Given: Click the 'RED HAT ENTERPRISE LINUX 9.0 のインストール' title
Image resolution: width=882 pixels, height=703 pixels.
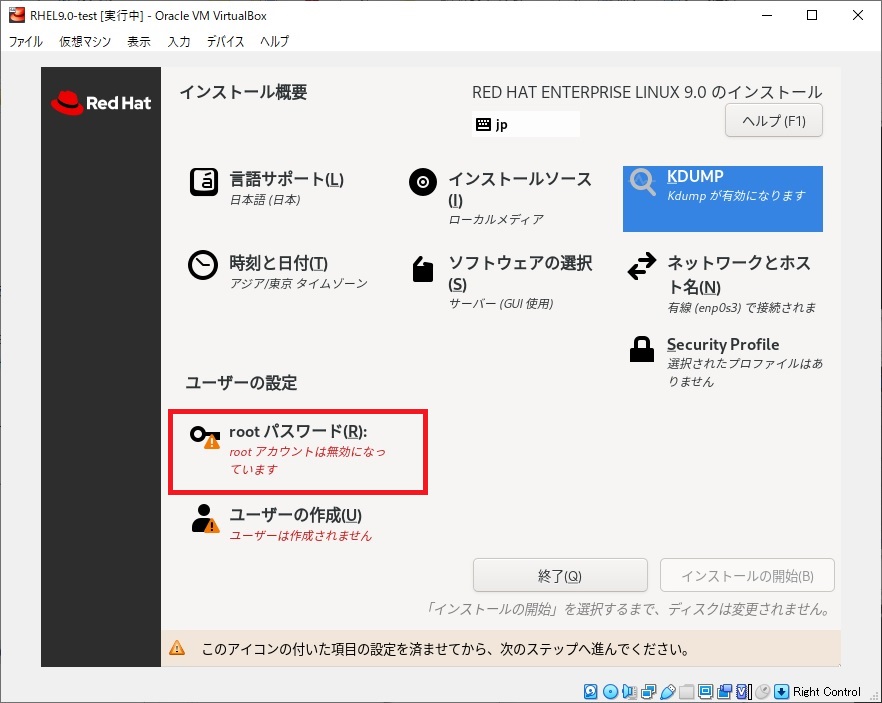Looking at the screenshot, I should coord(647,92).
